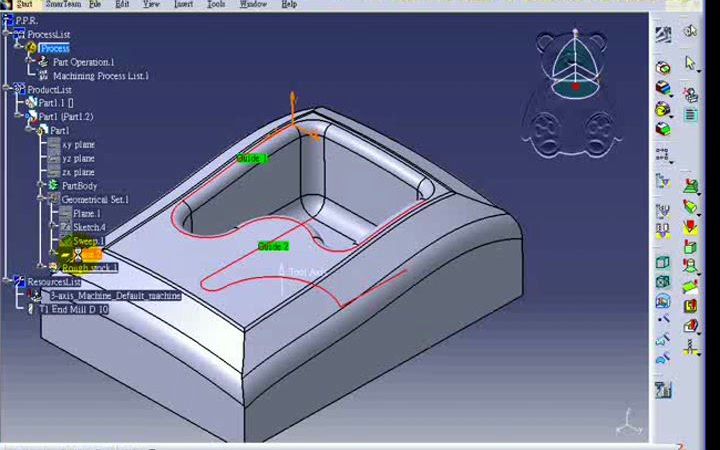This screenshot has width=720, height=450.
Task: Open the View menu
Action: click(x=151, y=4)
